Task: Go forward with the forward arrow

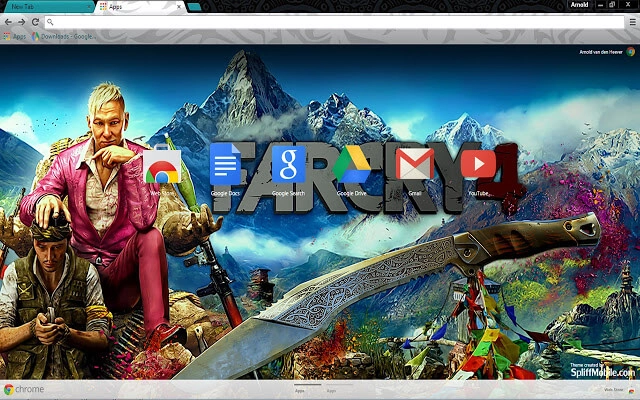Action: click(x=21, y=22)
